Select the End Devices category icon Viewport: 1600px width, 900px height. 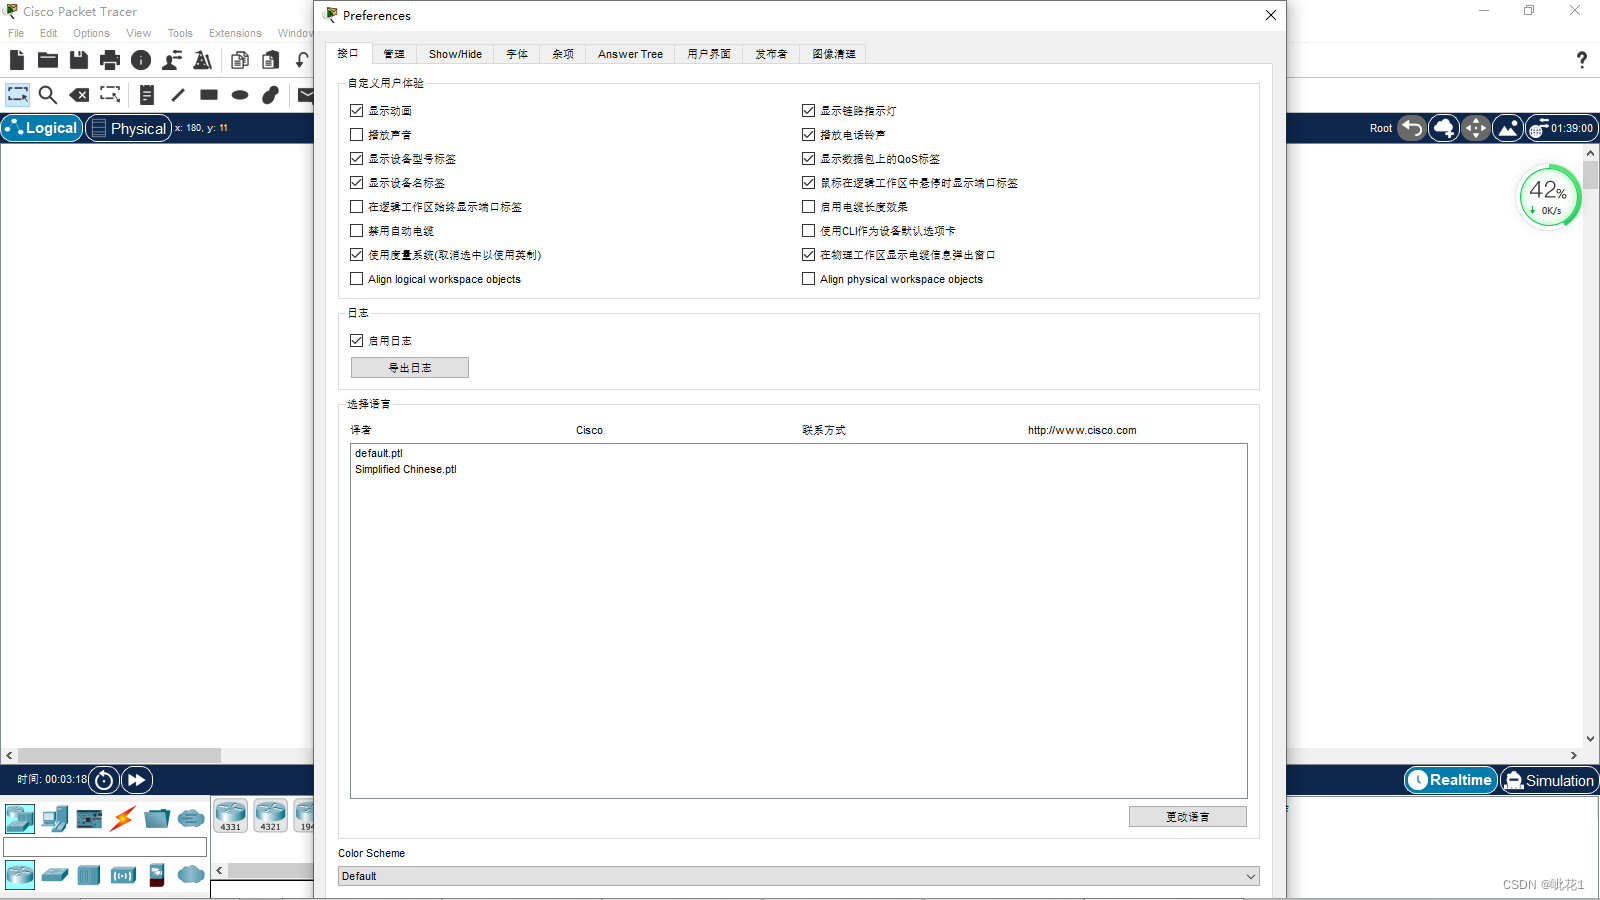(55, 819)
